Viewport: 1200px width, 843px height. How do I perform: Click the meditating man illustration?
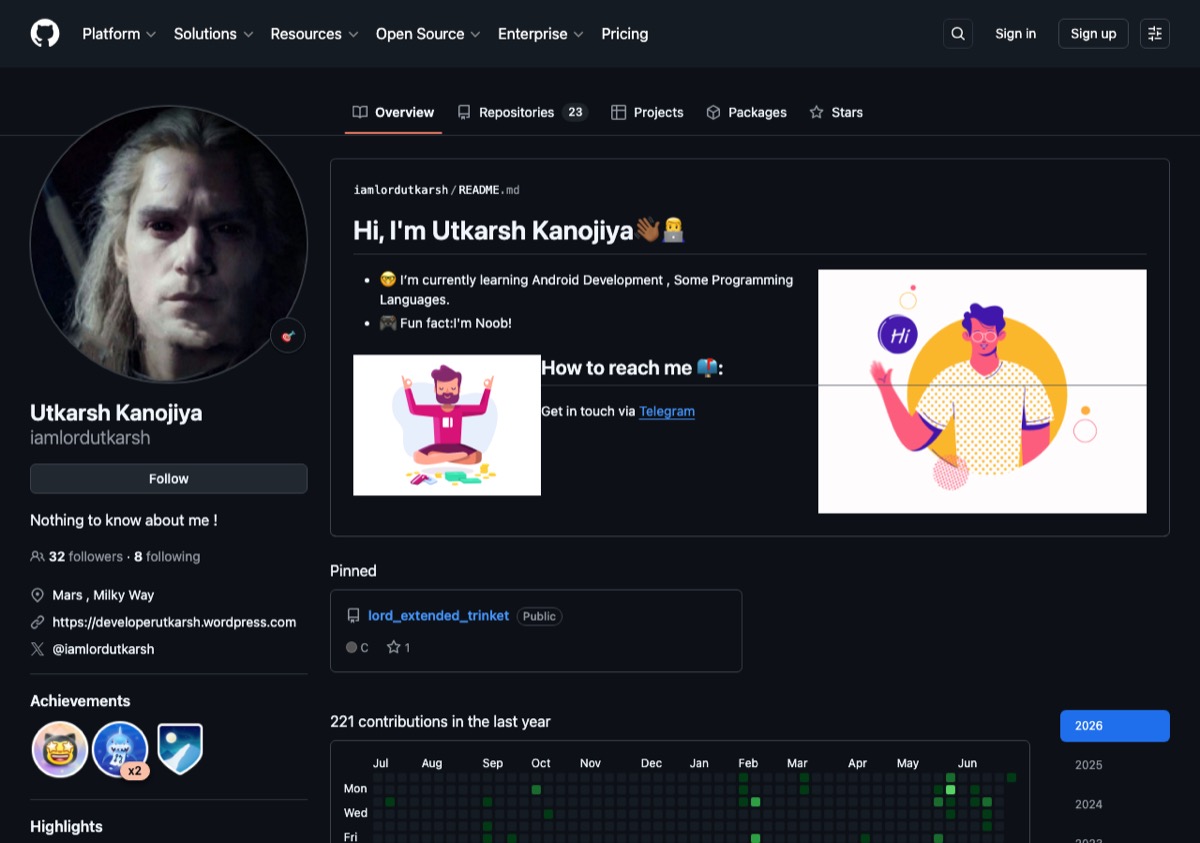[447, 425]
